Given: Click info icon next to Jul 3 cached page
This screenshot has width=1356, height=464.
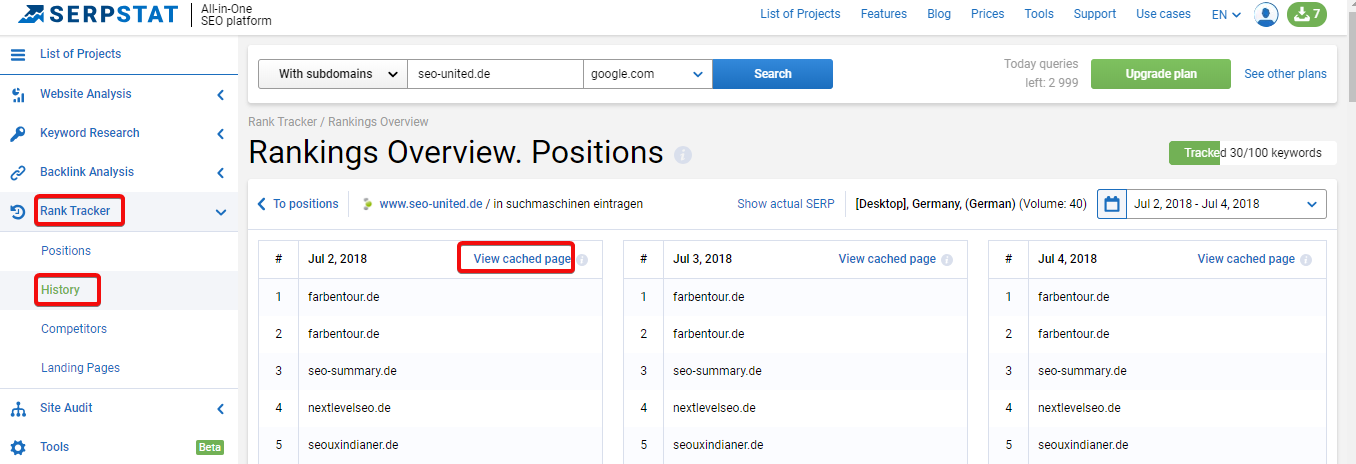Looking at the screenshot, I should pyautogui.click(x=947, y=260).
